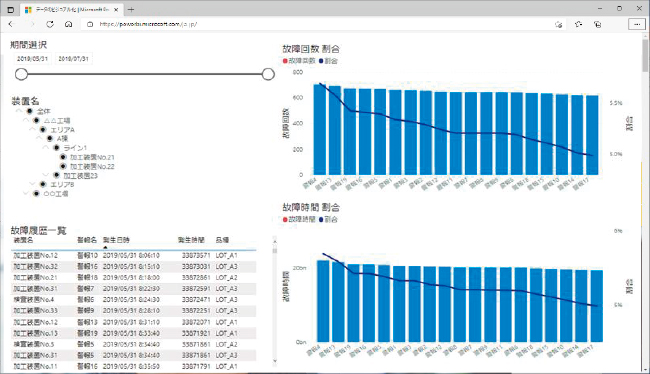Go to browser home page icon
Screen dimensions: 650x374
69,24
